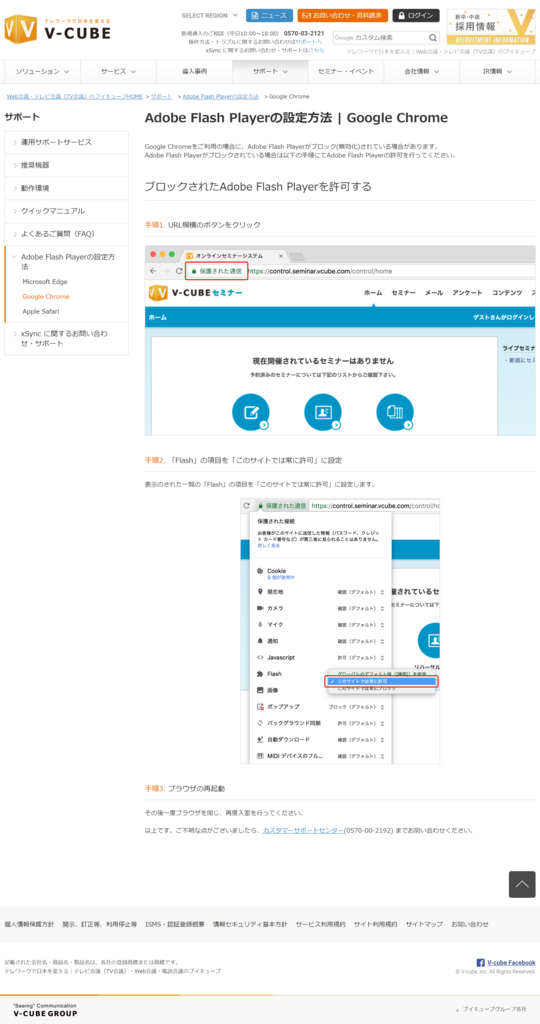This screenshot has height=1024, width=540.
Task: Open クイックマニュアル in the sidebar
Action: click(67, 211)
